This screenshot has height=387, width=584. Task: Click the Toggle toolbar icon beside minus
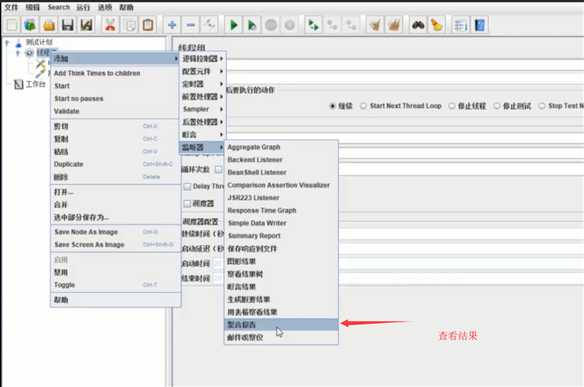pyautogui.click(x=210, y=25)
